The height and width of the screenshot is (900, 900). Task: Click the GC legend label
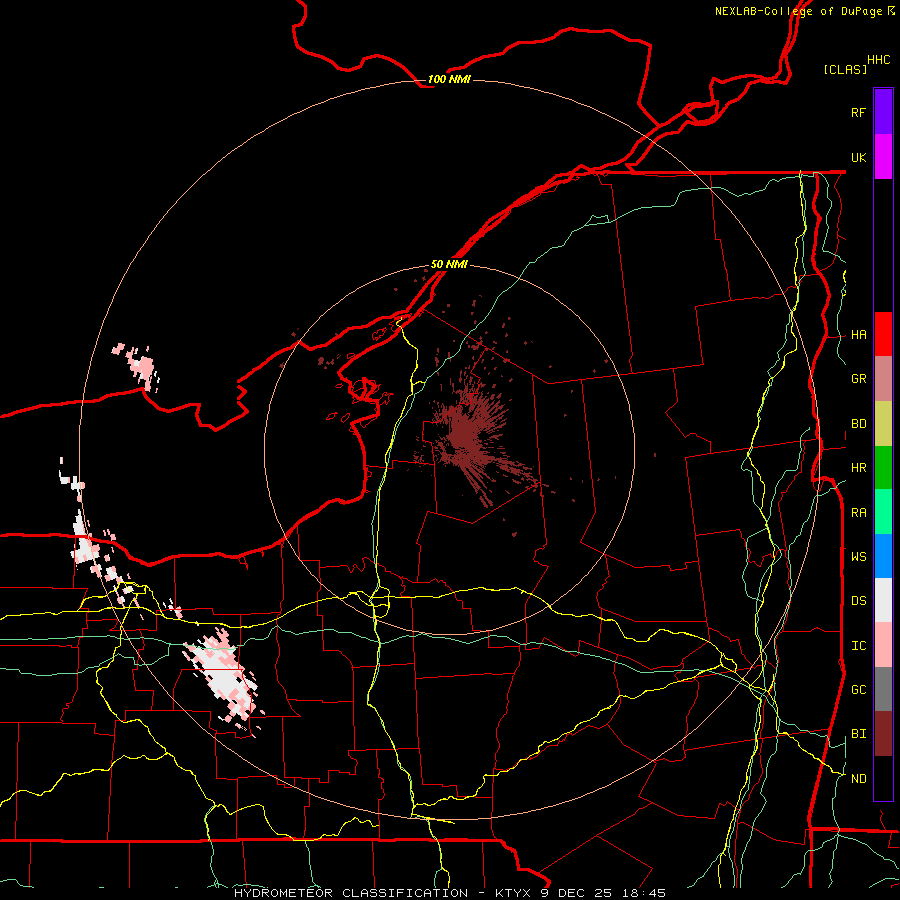pos(858,690)
